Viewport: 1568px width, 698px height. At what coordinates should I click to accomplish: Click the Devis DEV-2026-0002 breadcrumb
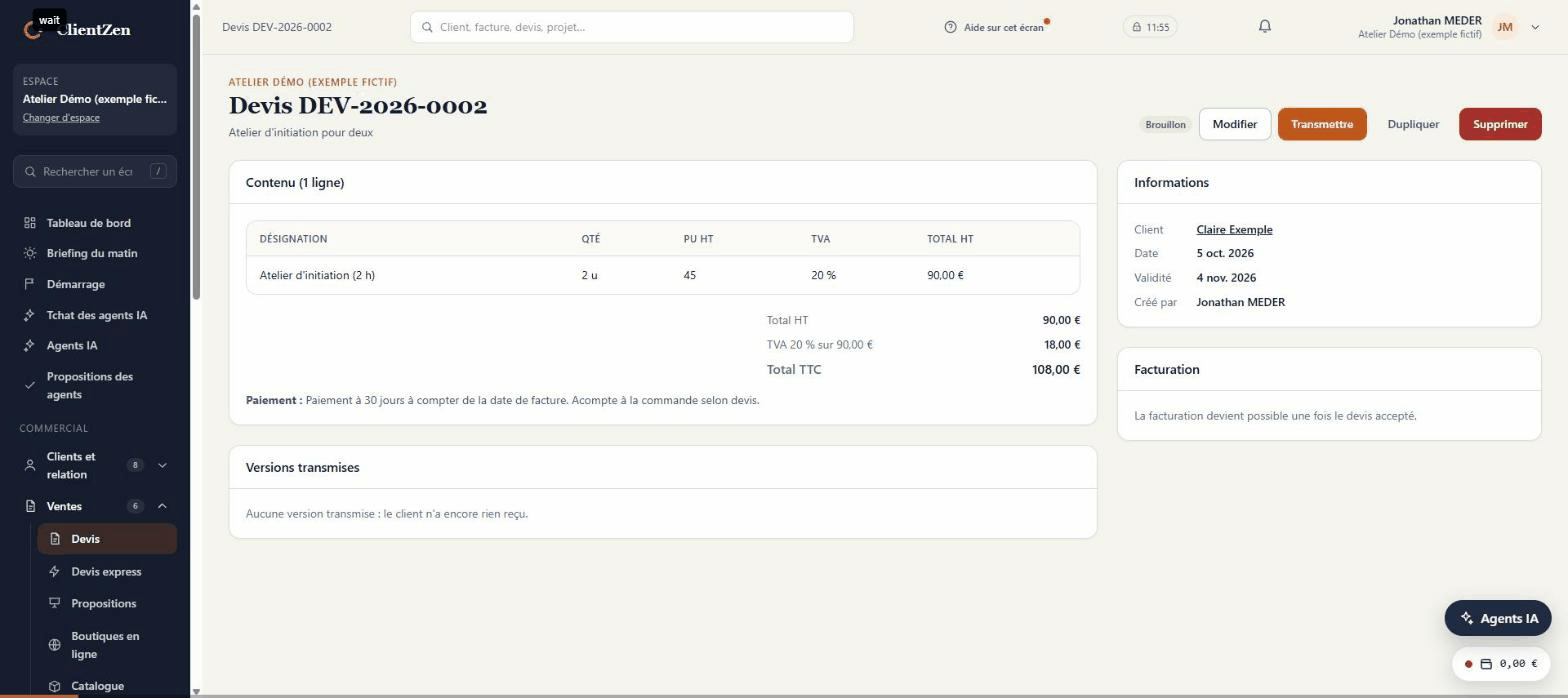(x=277, y=27)
